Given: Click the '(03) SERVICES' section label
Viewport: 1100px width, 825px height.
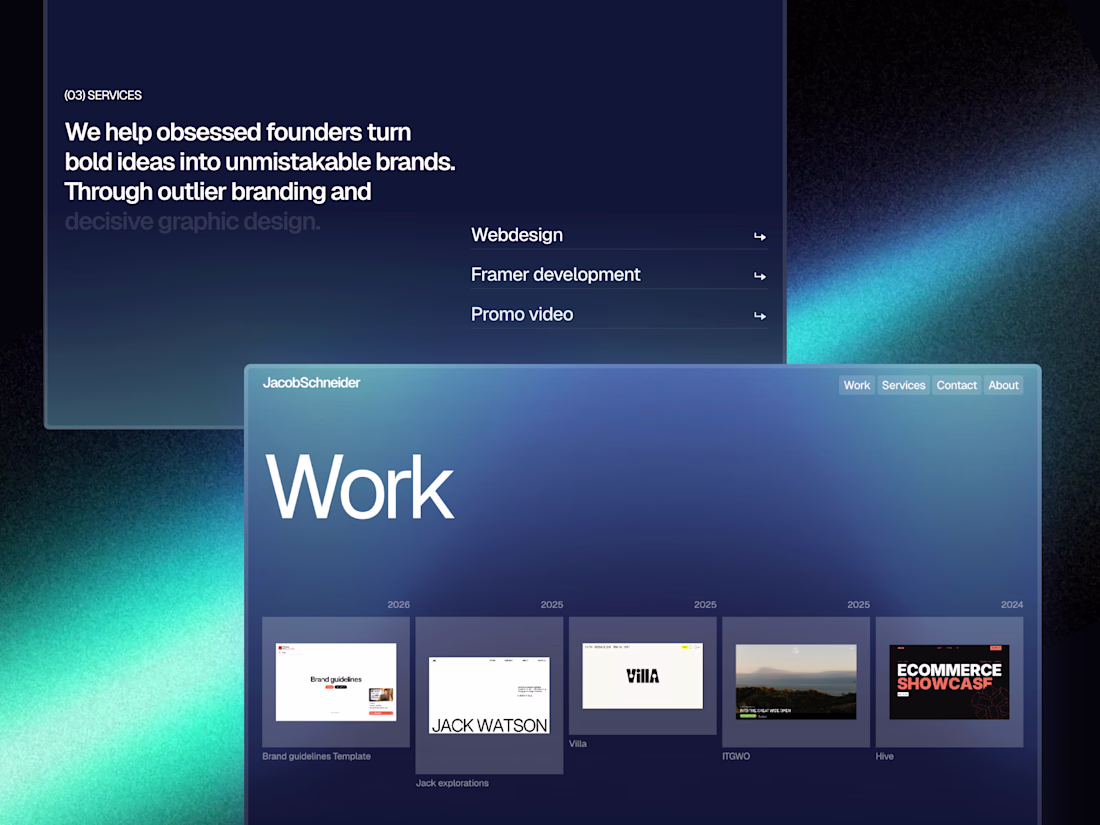Looking at the screenshot, I should tap(103, 95).
